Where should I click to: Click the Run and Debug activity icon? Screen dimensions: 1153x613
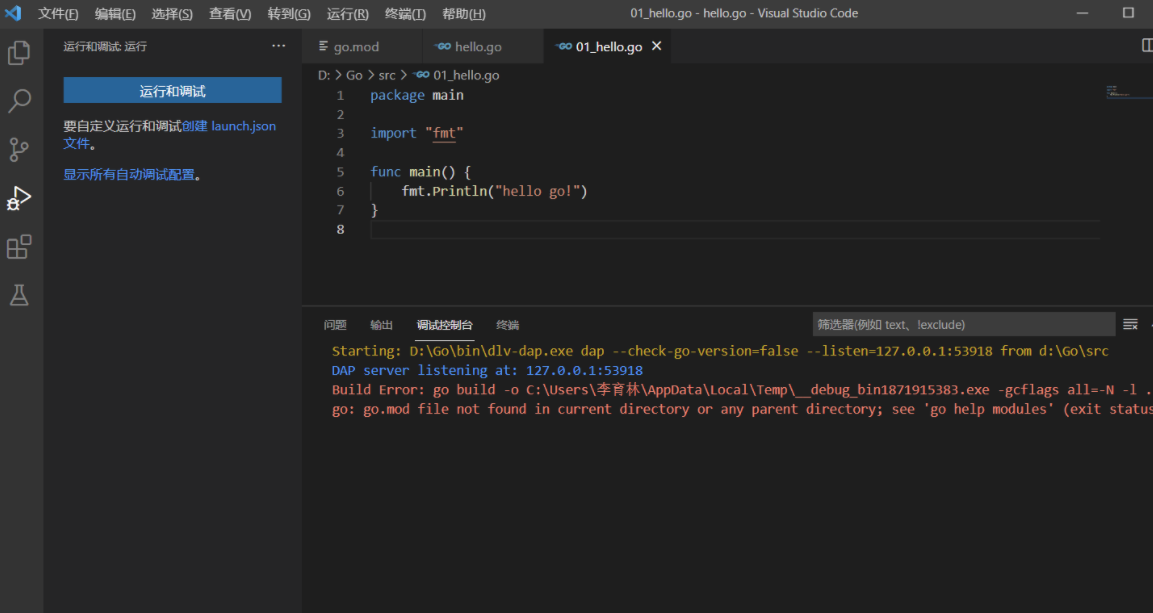pos(19,198)
